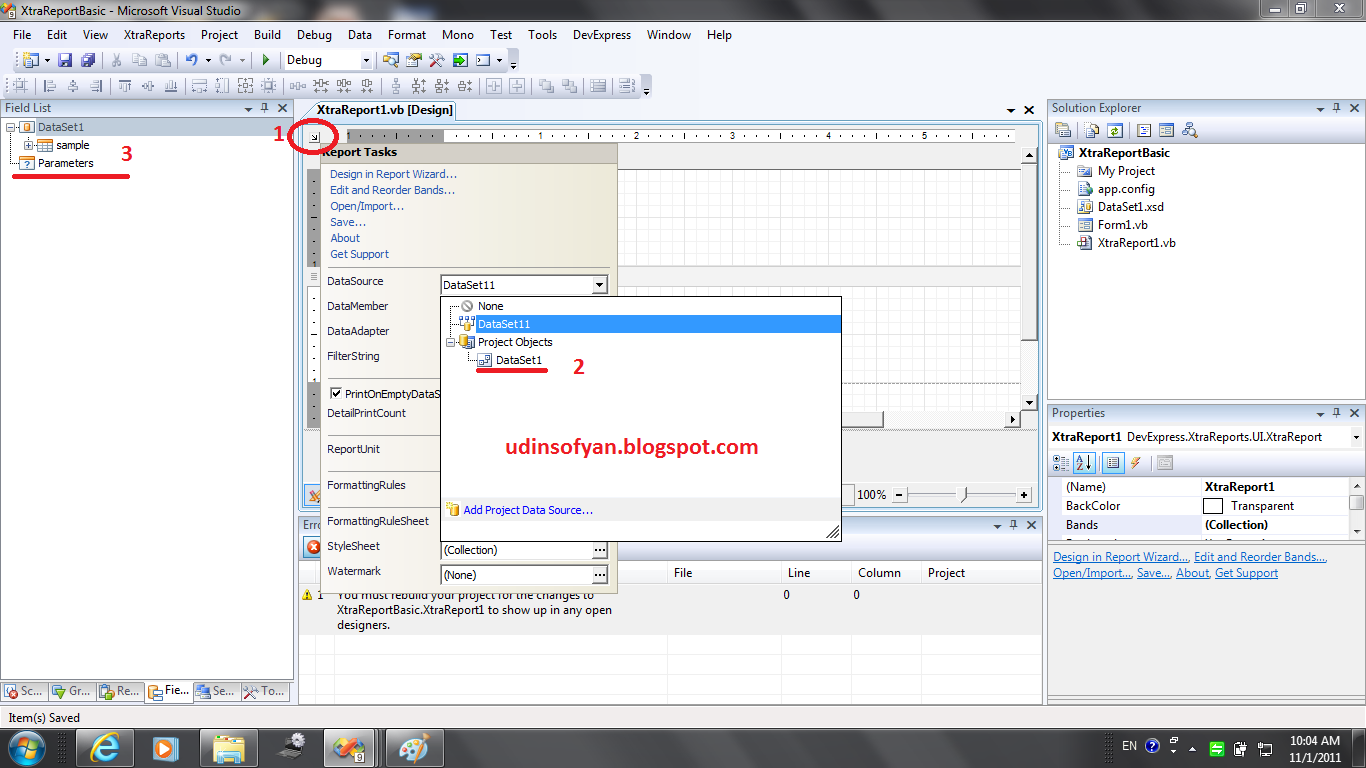1366x768 pixels.
Task: Select the Start Debugging green arrow icon
Action: 265,60
